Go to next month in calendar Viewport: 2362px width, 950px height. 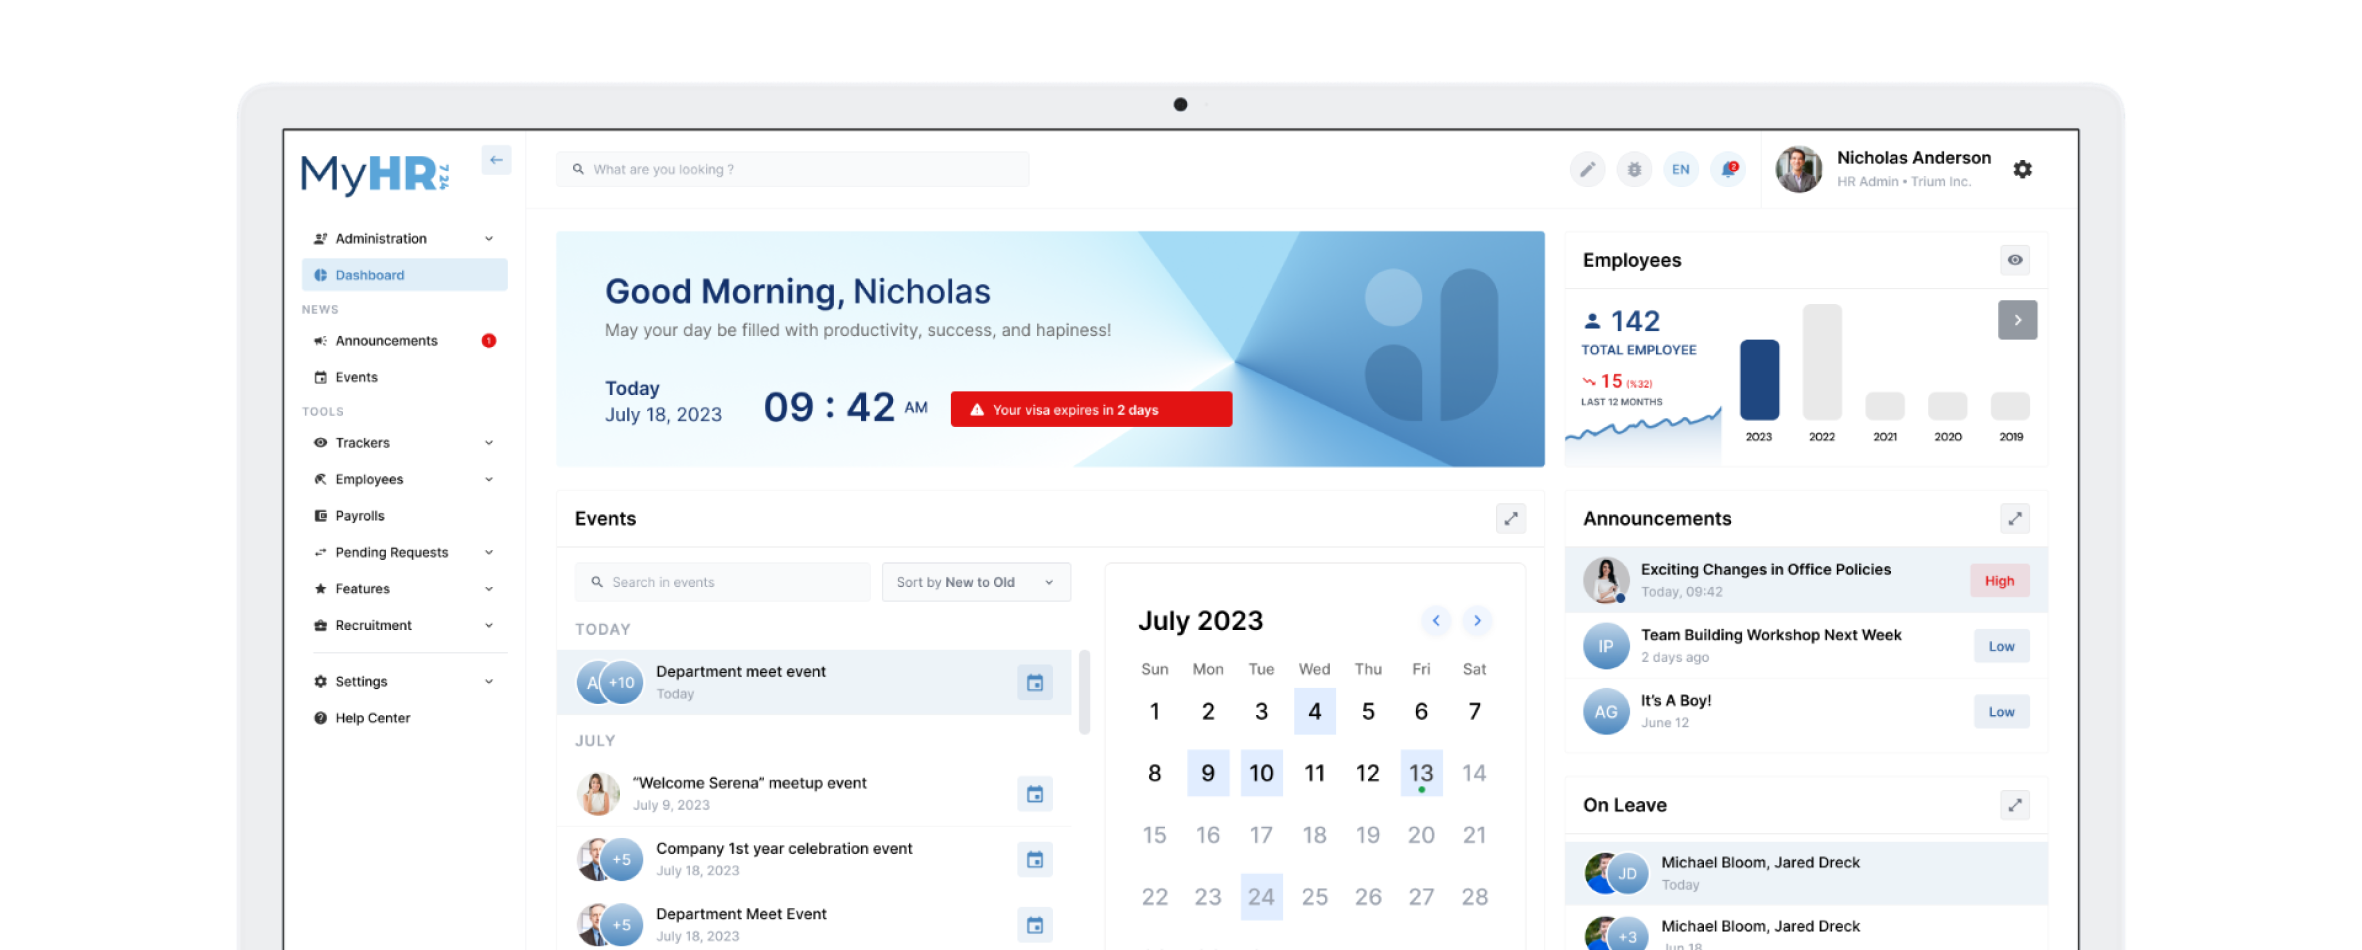click(1477, 620)
